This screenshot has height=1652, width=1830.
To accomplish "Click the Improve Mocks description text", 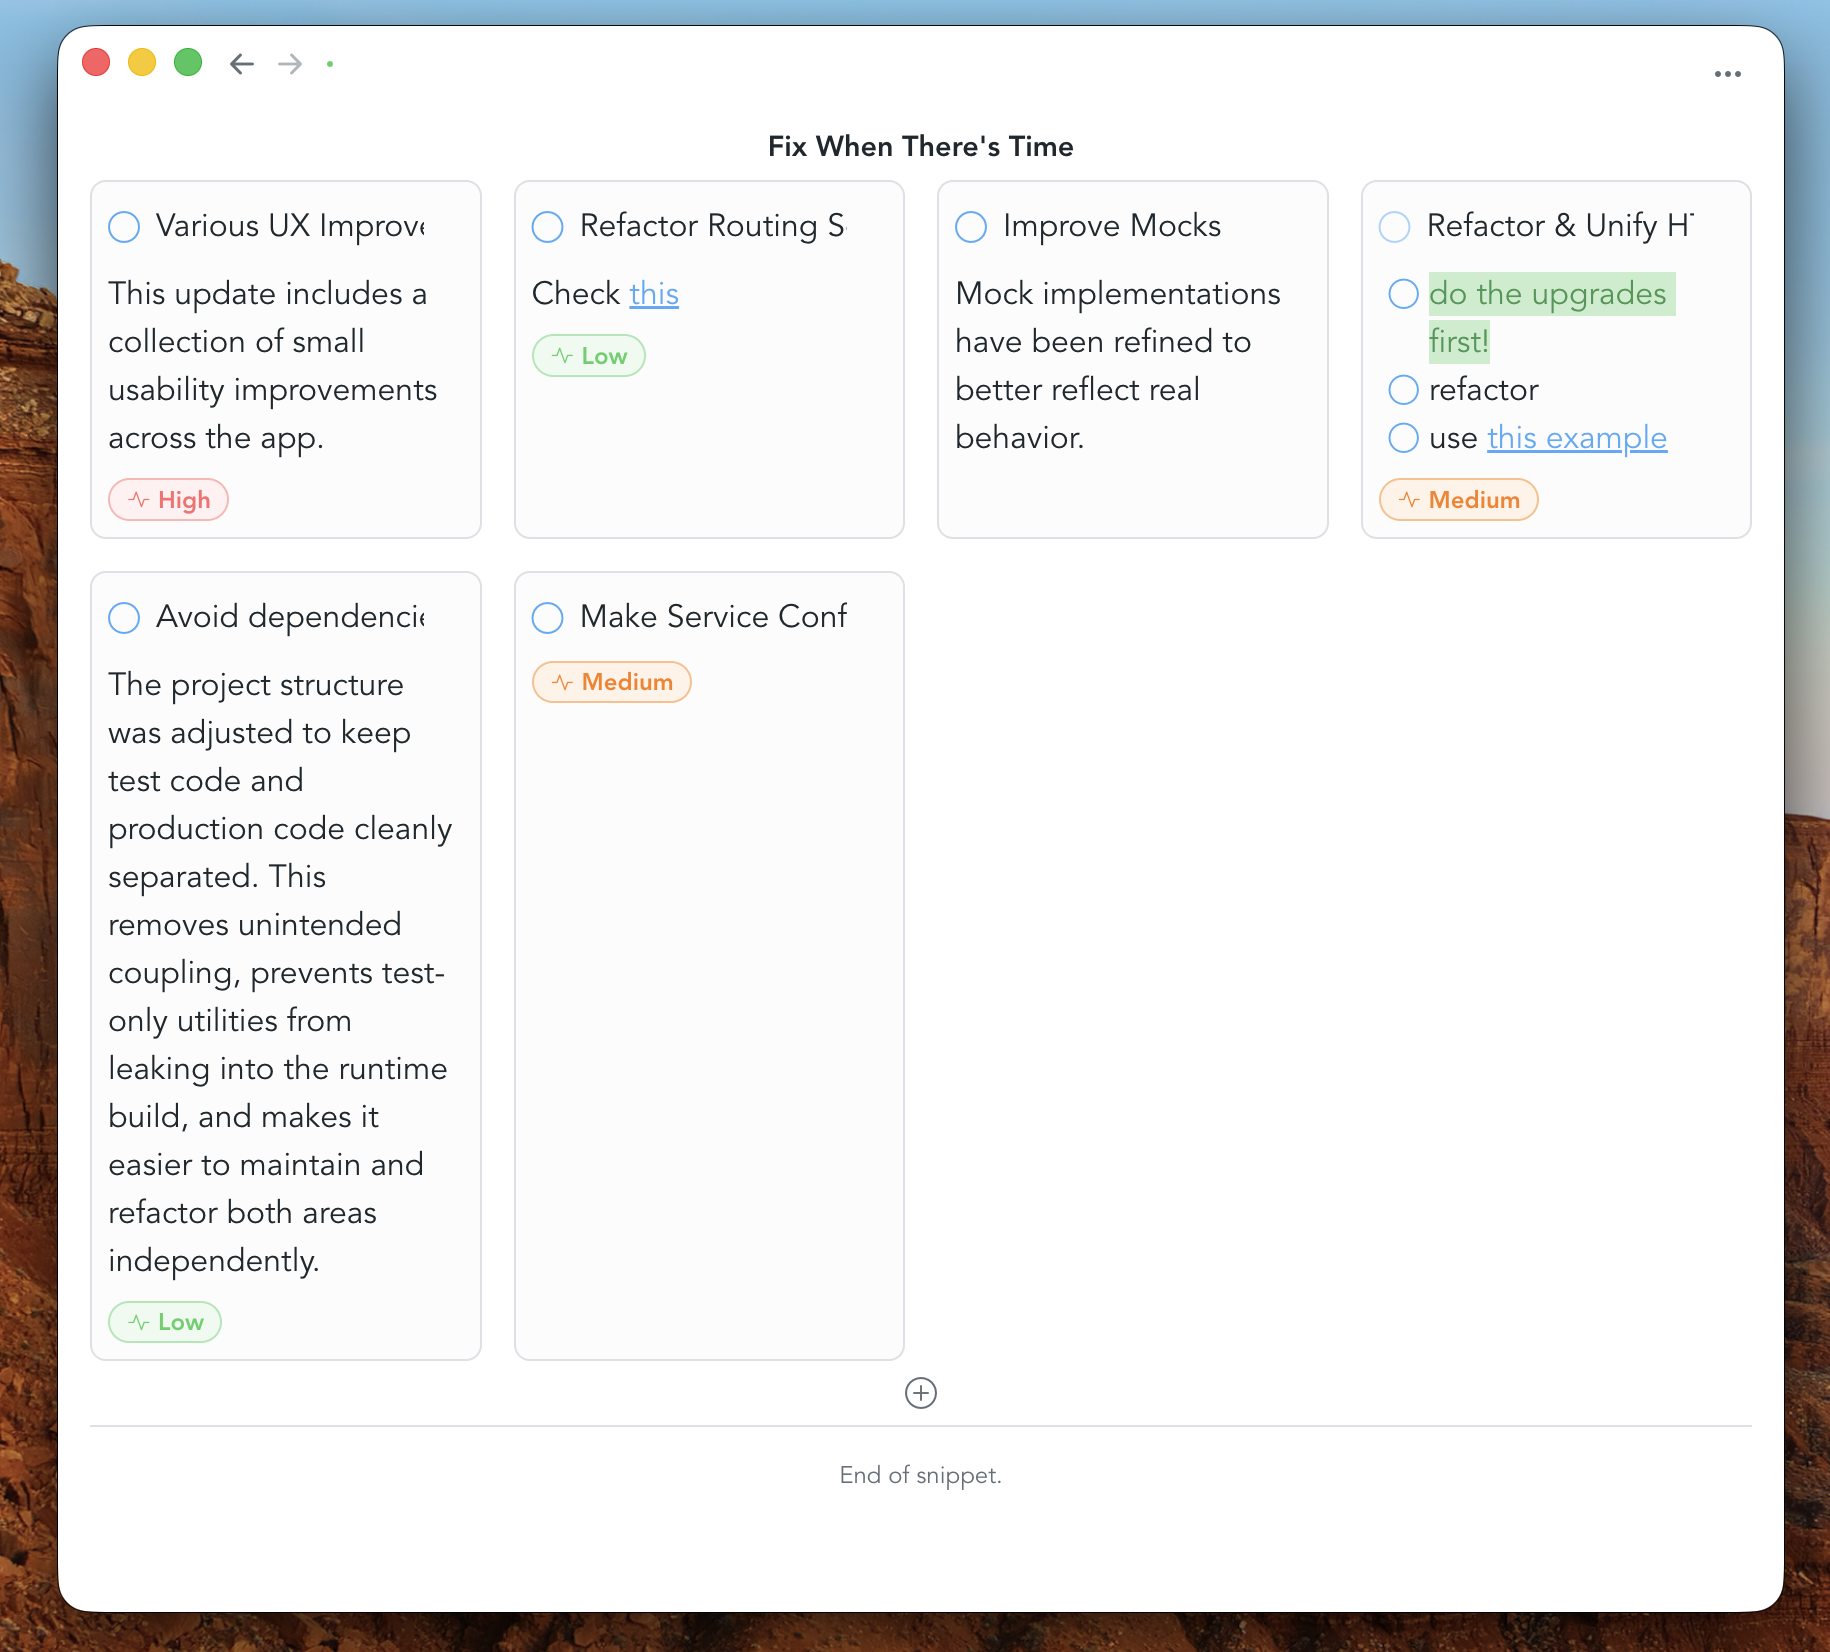I will pos(1117,365).
